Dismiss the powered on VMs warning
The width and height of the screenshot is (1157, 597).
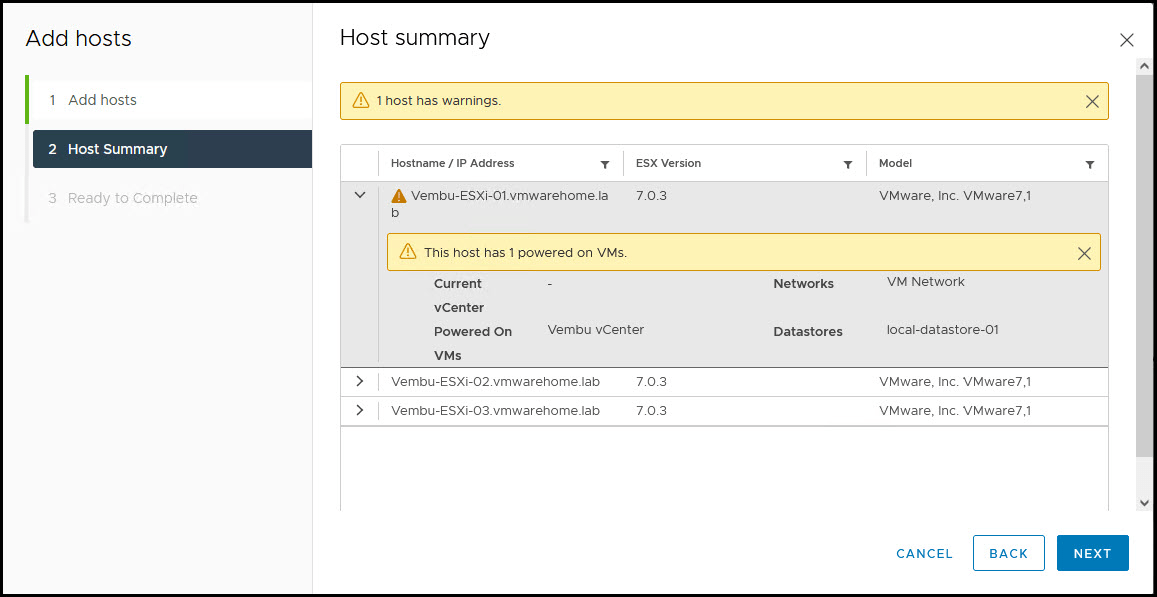coord(1084,253)
